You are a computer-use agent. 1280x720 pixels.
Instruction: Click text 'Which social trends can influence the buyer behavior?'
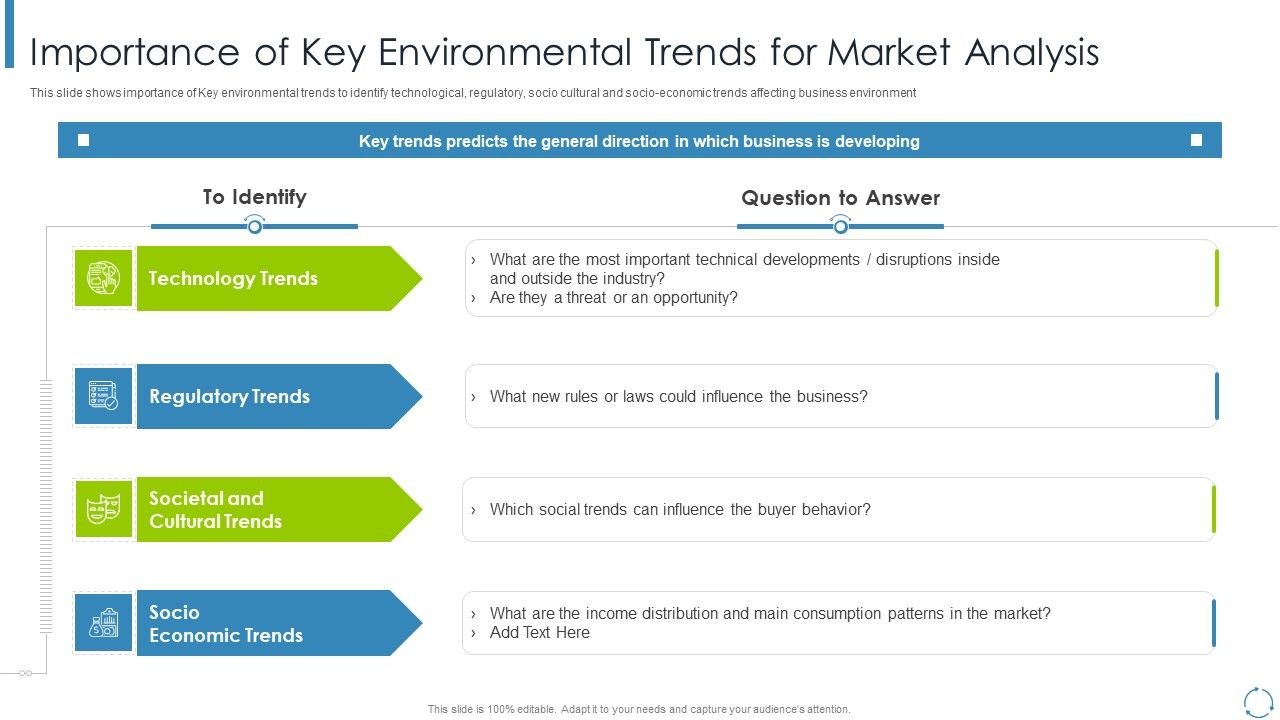click(x=680, y=509)
